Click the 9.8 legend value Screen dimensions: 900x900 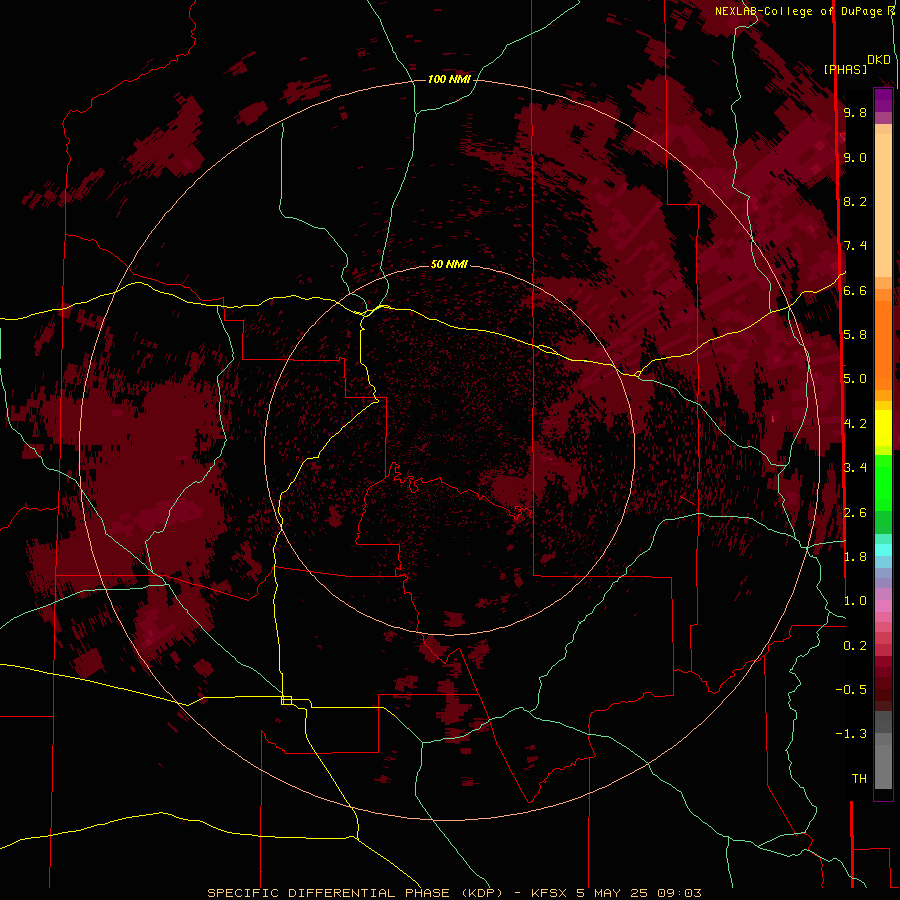click(855, 112)
